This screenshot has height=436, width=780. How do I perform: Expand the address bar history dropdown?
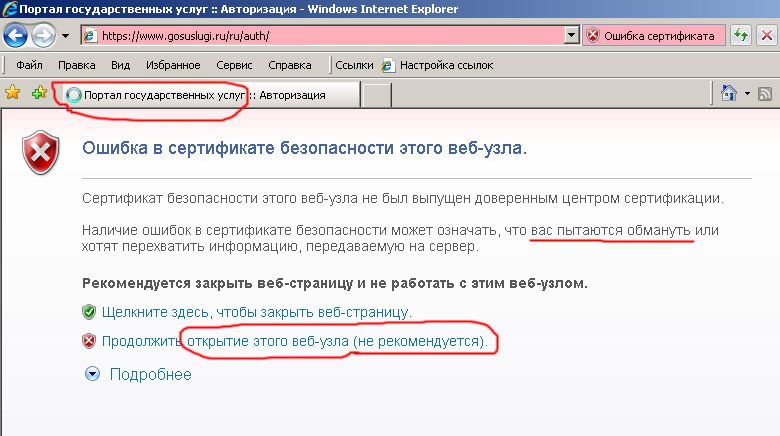pos(572,36)
